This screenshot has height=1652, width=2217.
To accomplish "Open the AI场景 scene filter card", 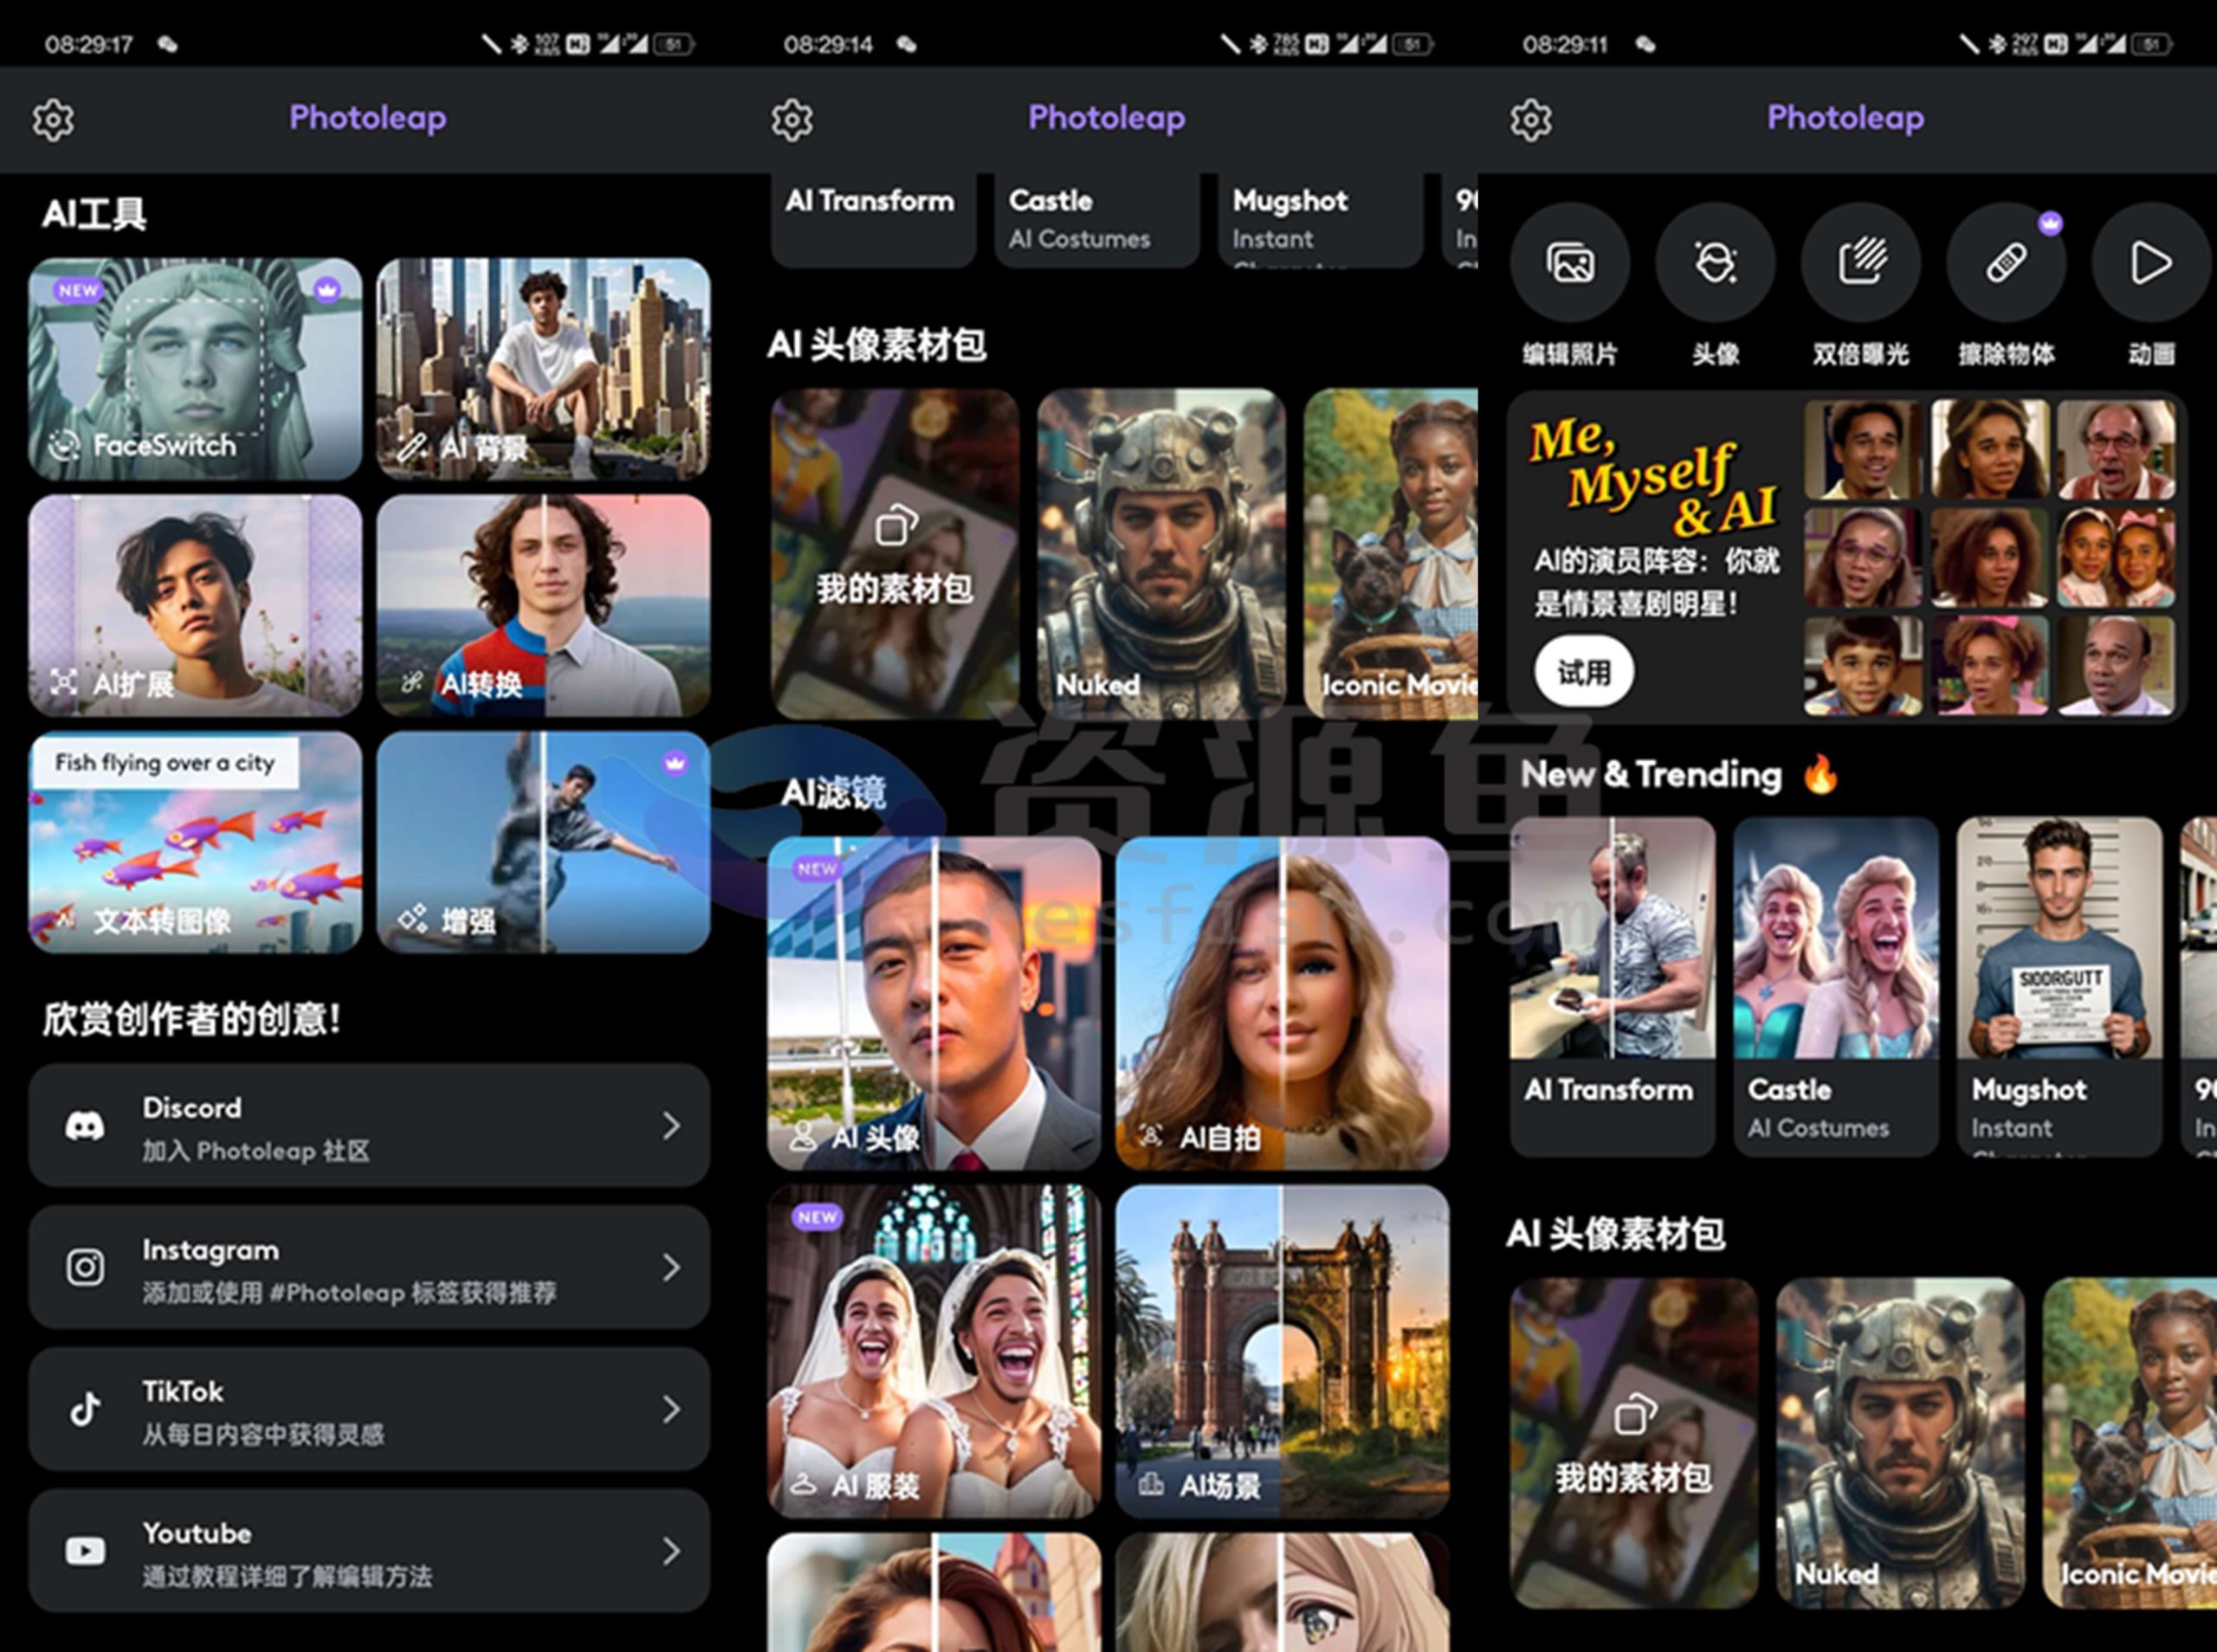I will coord(1282,1351).
